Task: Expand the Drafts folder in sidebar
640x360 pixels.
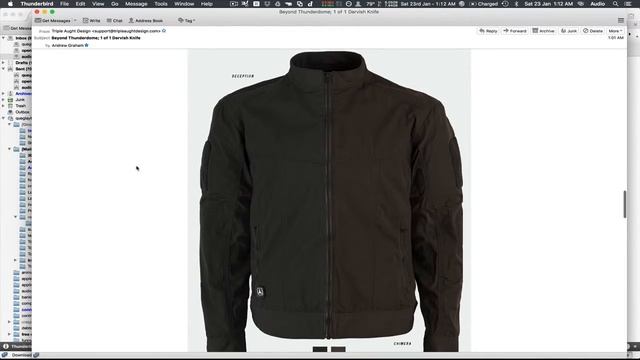Action: 4,62
